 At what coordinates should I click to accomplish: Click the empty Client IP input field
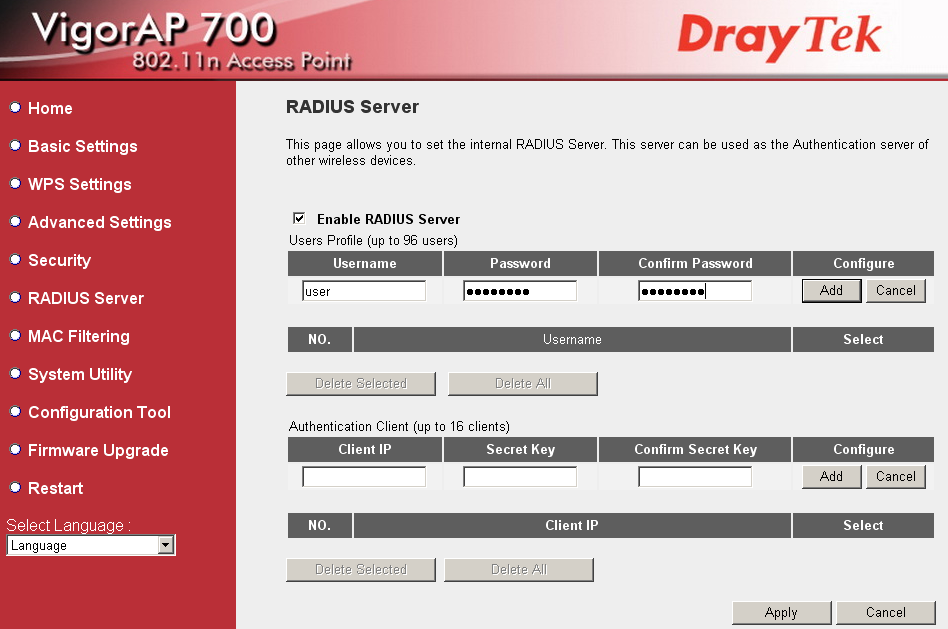point(364,476)
